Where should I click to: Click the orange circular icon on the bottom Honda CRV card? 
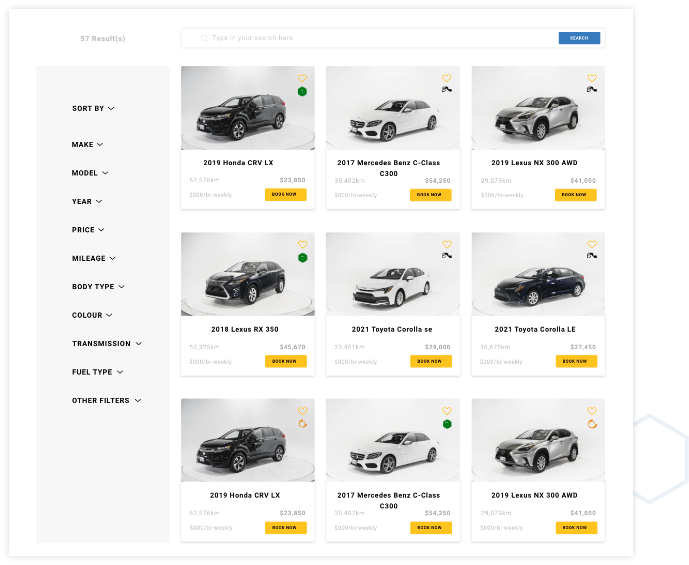coord(302,424)
